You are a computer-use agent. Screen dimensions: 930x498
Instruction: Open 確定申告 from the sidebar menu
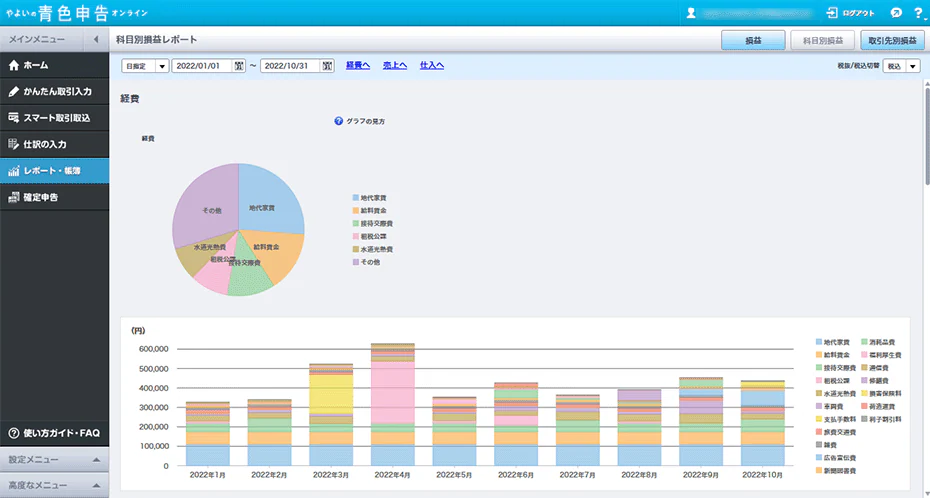point(54,197)
